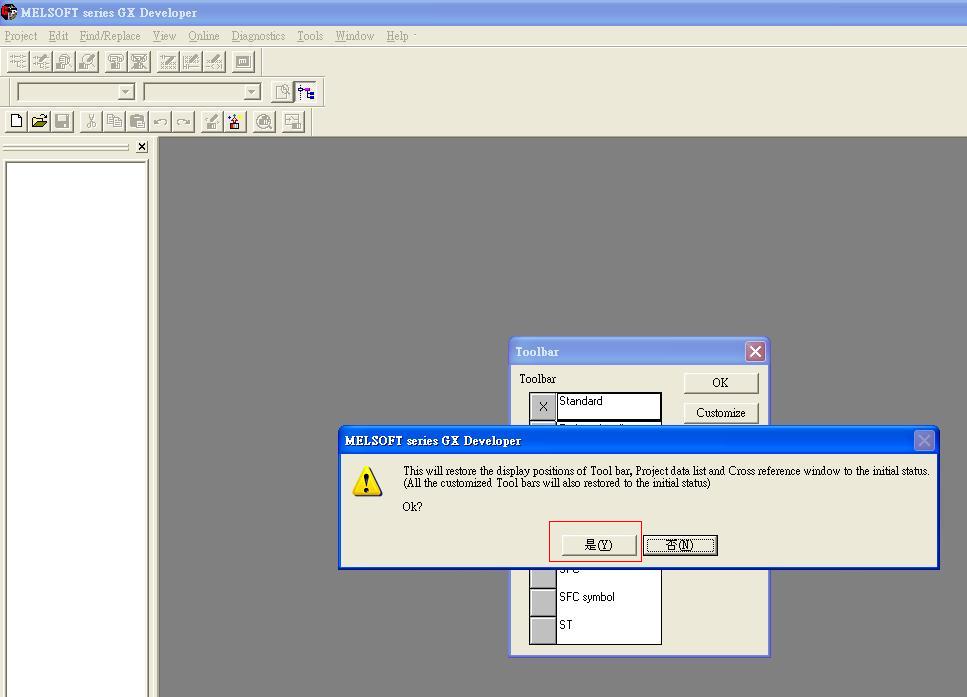Toggle the SFC symbol toolbar checkbox
Screen dimensions: 967x697
point(542,602)
